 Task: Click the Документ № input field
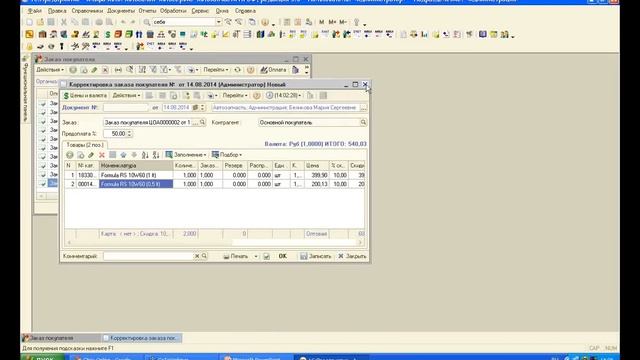click(x=126, y=108)
